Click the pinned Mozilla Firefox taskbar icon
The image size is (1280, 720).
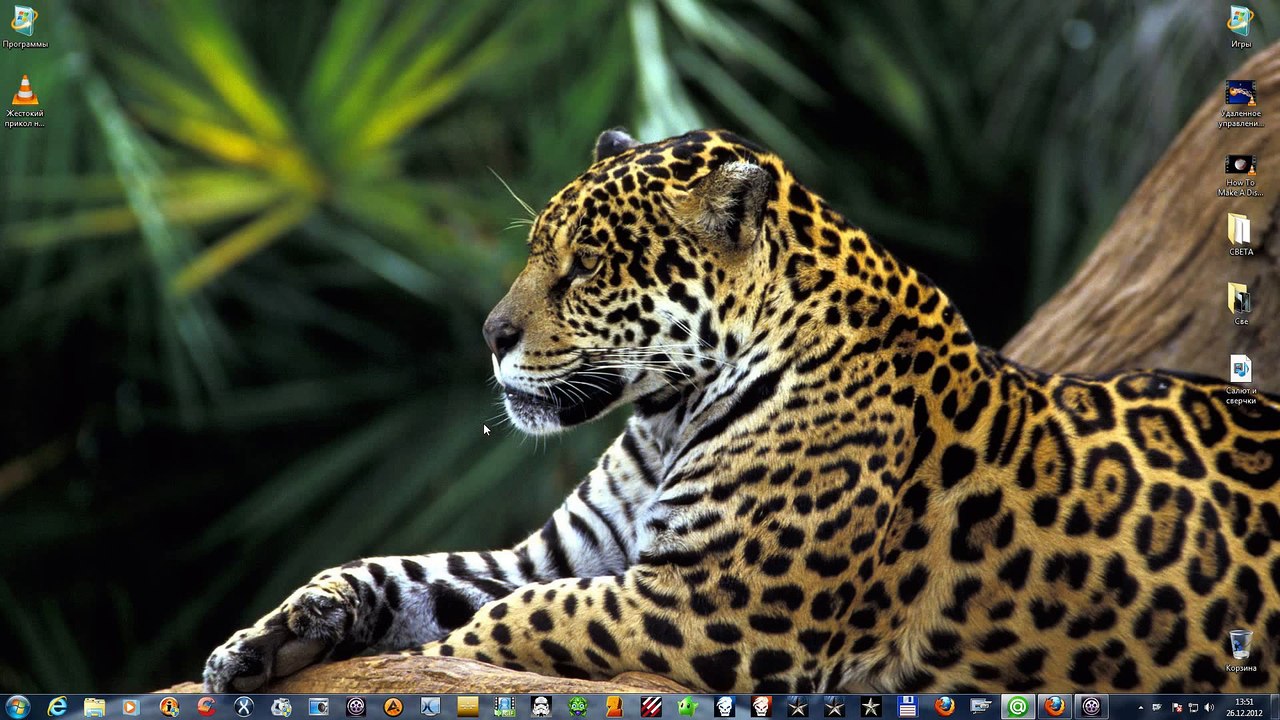pyautogui.click(x=944, y=707)
